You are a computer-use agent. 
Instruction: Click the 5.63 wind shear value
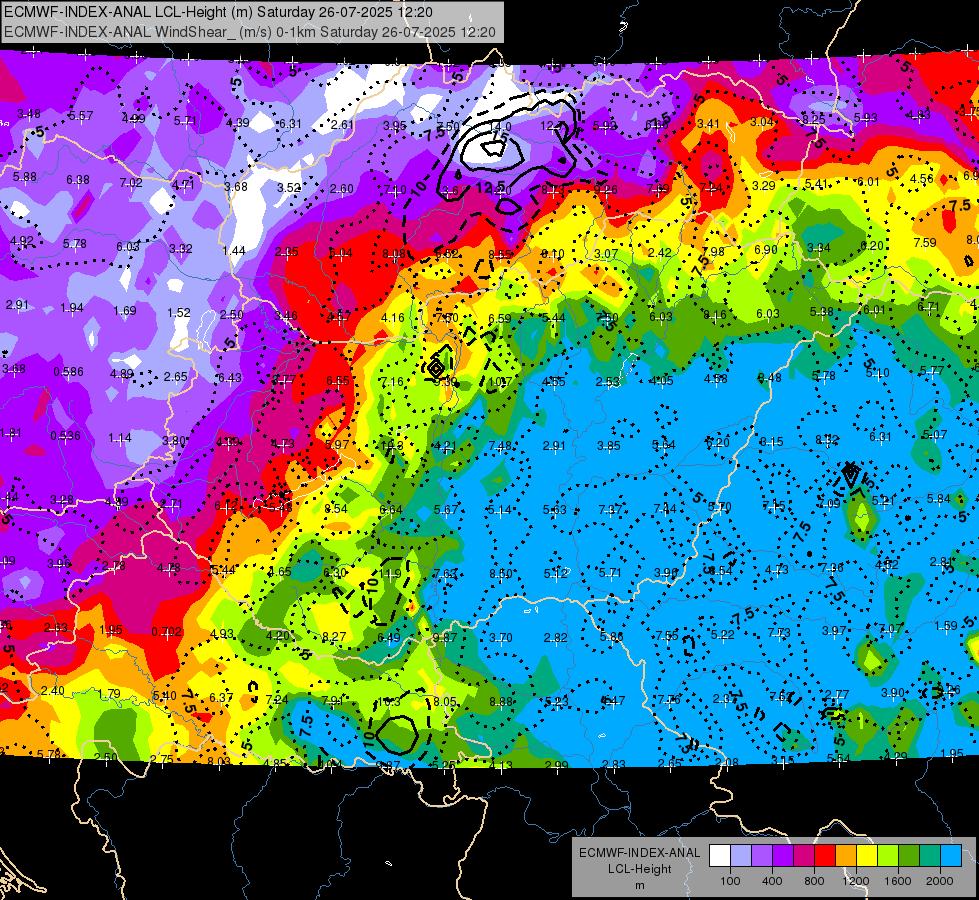click(x=554, y=510)
